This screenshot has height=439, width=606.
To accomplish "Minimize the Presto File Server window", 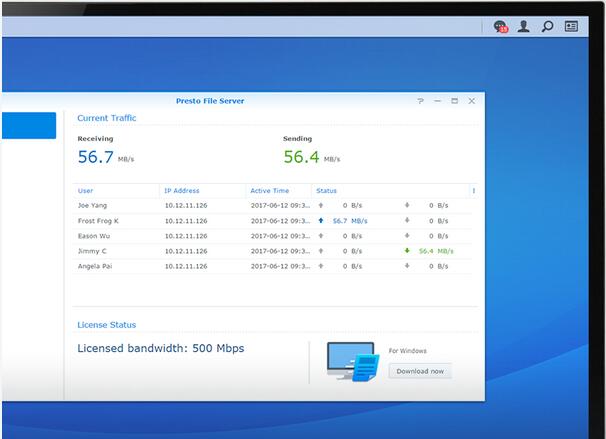I will coord(437,101).
